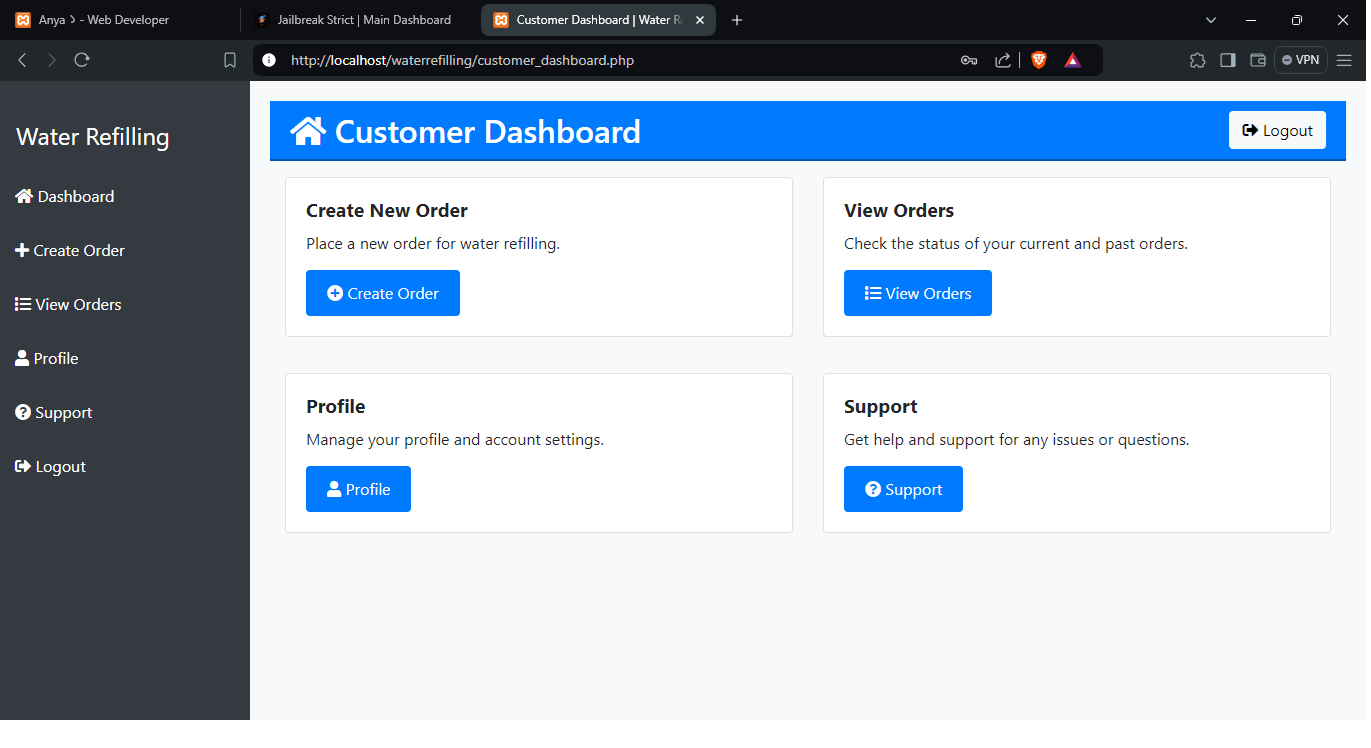The width and height of the screenshot is (1371, 748).
Task: Switch to Anya Web Developer tab
Action: pos(104,20)
